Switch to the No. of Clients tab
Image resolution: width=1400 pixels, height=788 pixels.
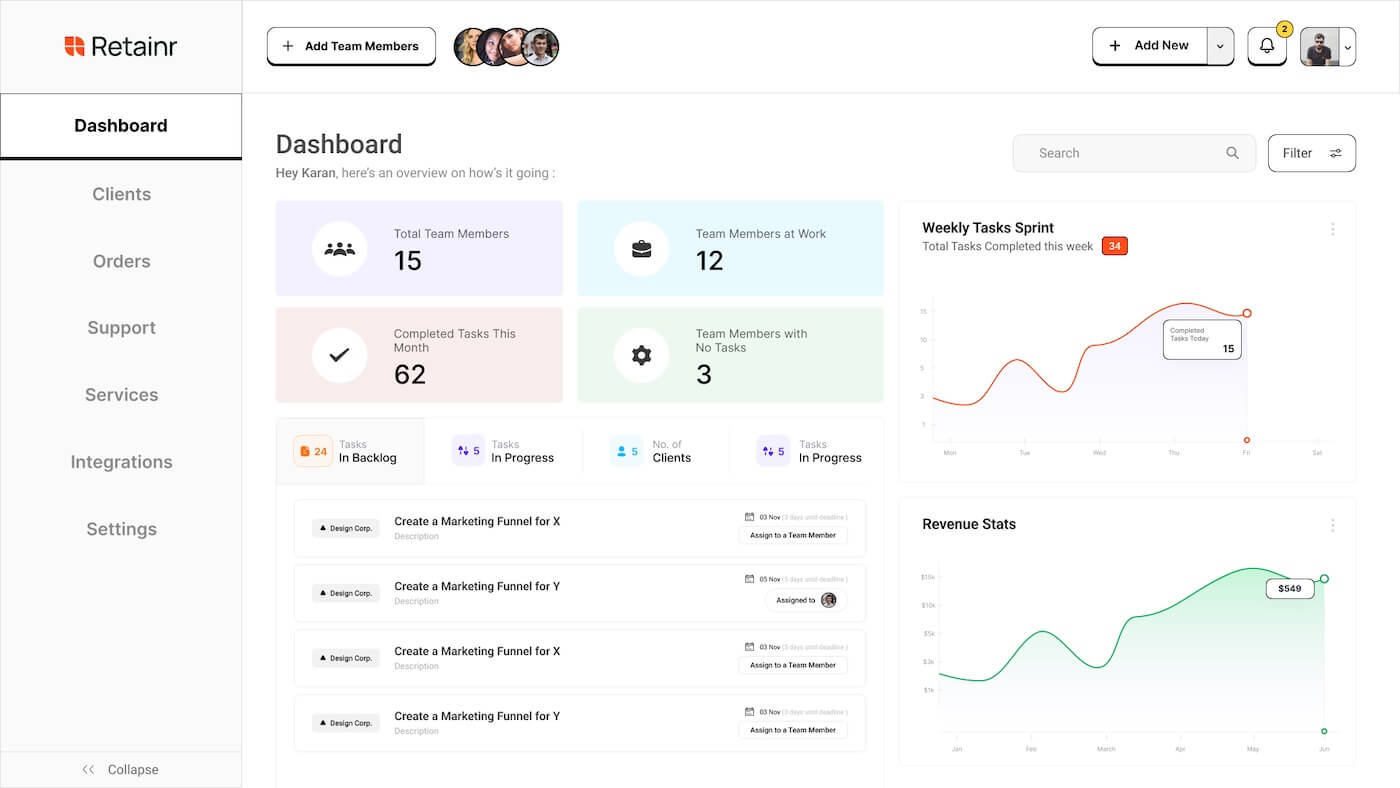(655, 451)
